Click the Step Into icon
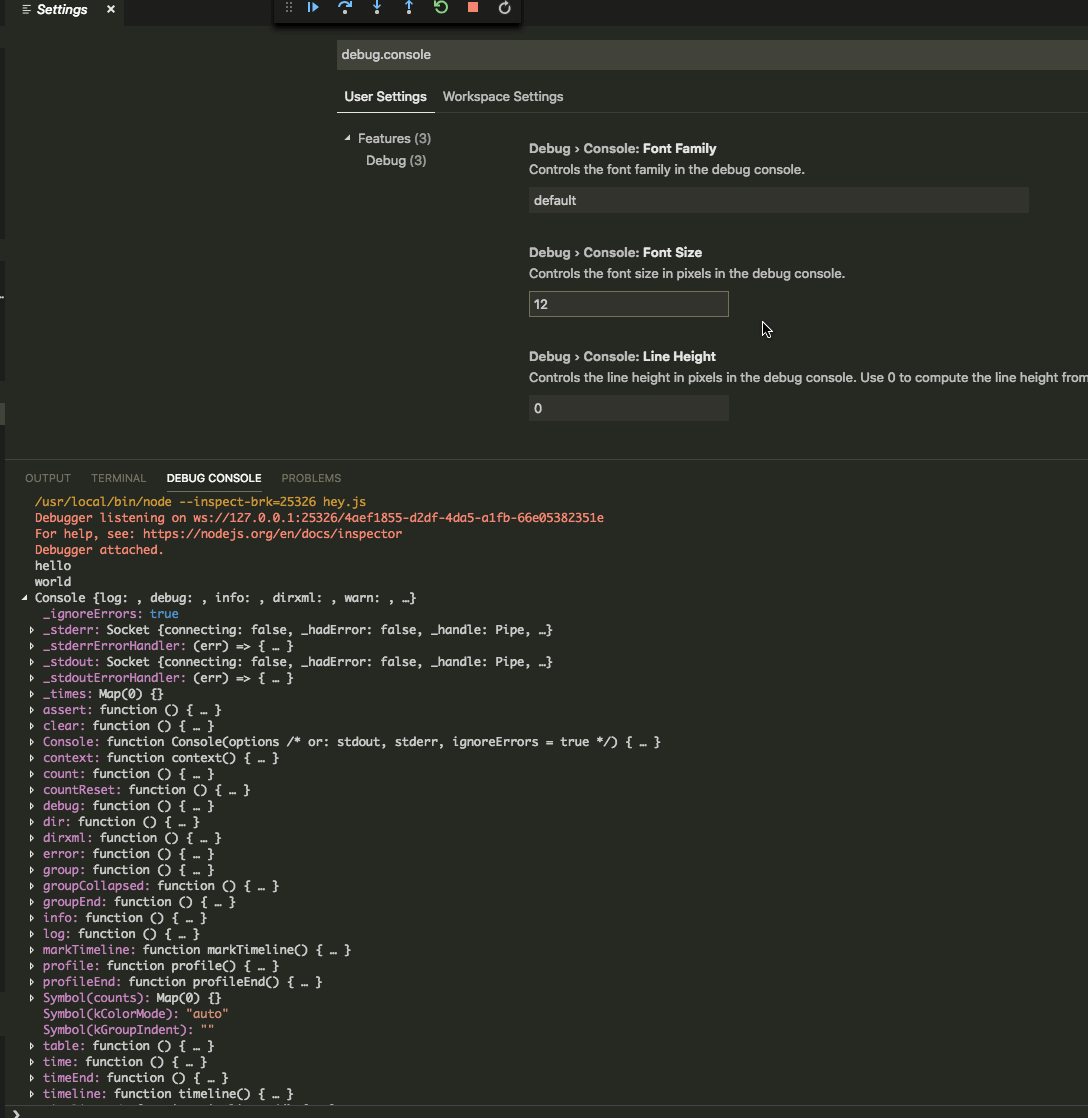 (x=377, y=8)
